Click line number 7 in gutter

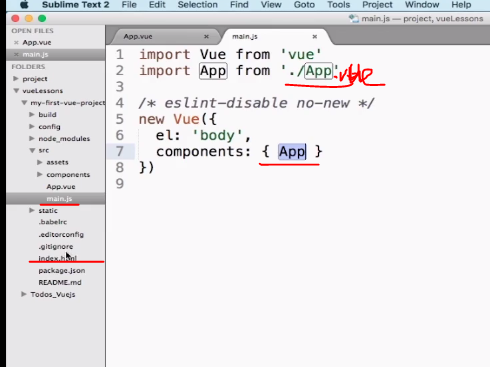tap(120, 151)
